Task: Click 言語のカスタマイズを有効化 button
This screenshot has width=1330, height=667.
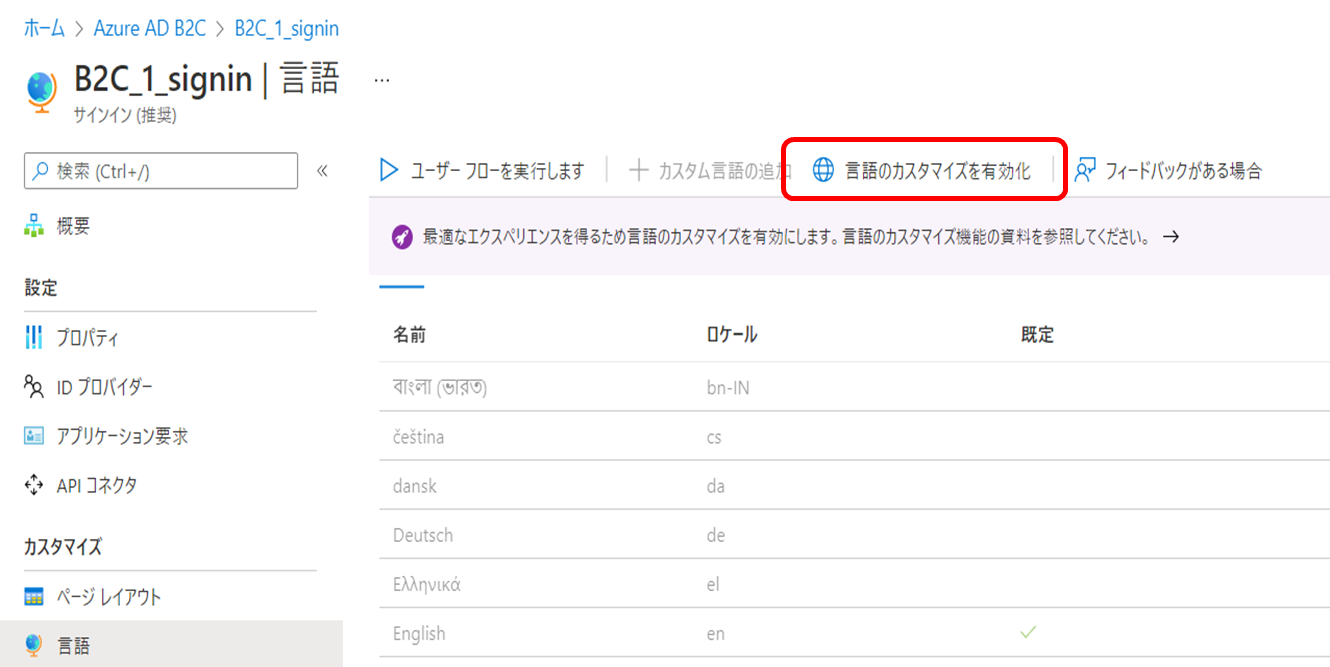Action: click(921, 170)
